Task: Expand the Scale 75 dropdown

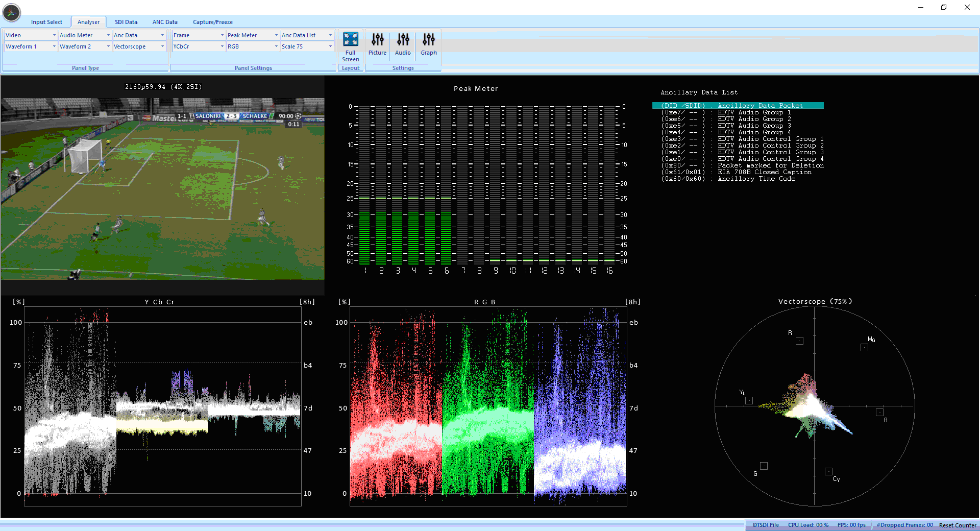Action: point(330,46)
